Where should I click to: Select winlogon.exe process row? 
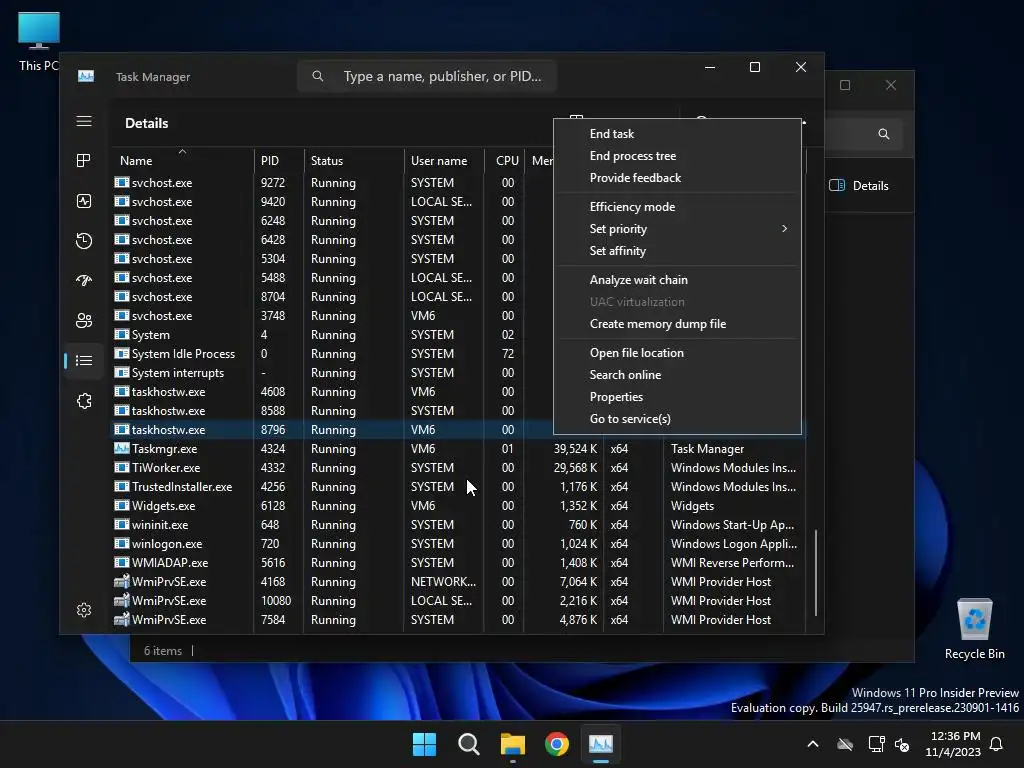click(459, 543)
